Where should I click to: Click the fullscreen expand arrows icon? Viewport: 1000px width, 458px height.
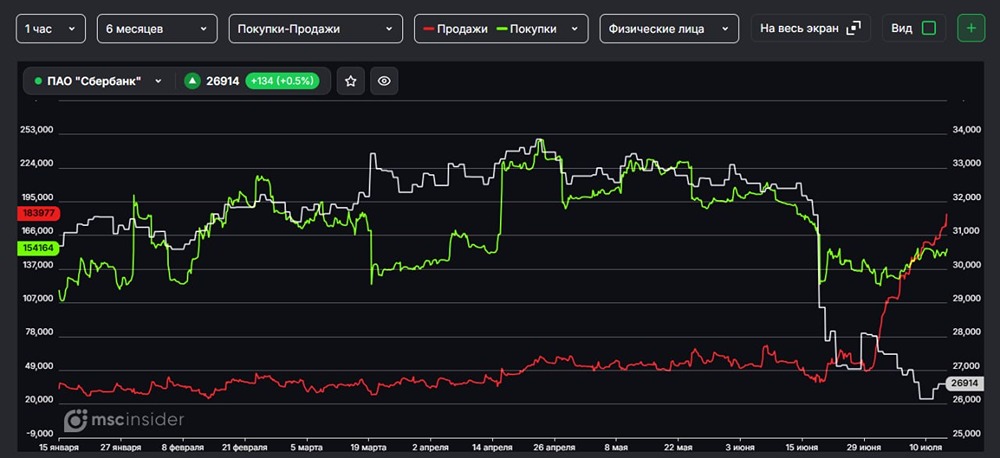tap(853, 29)
